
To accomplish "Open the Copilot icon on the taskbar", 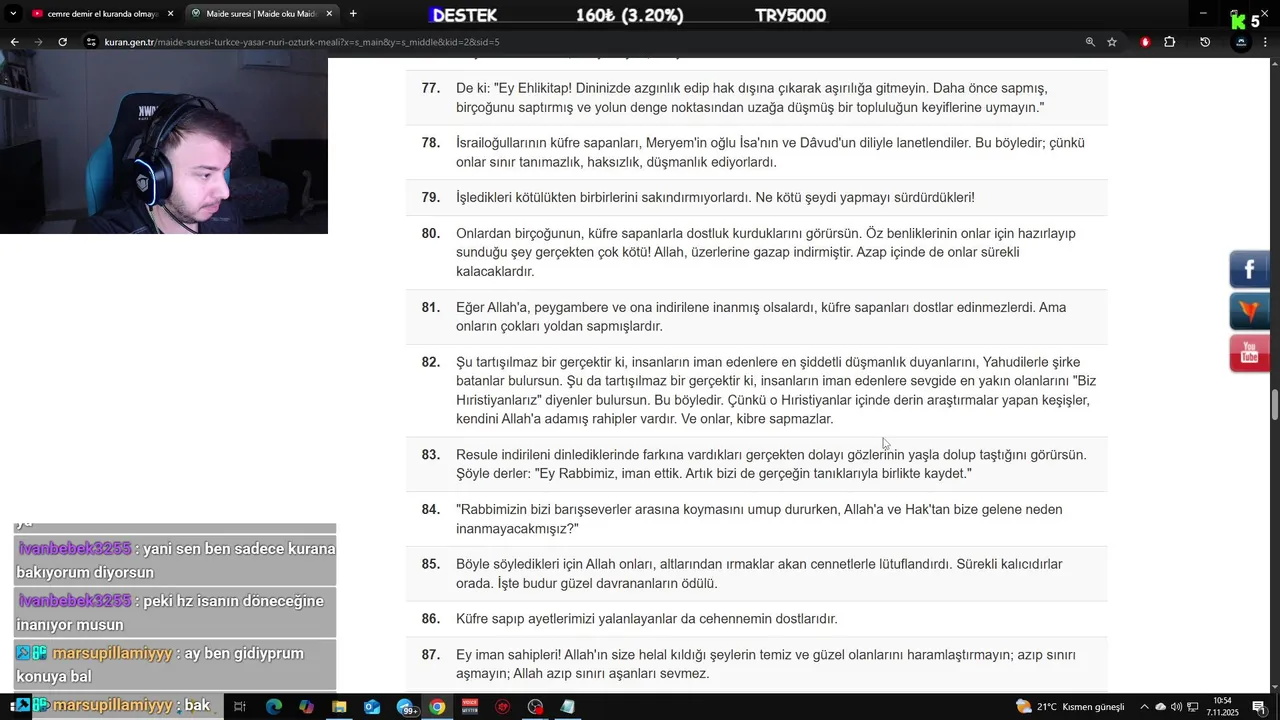I will [306, 707].
